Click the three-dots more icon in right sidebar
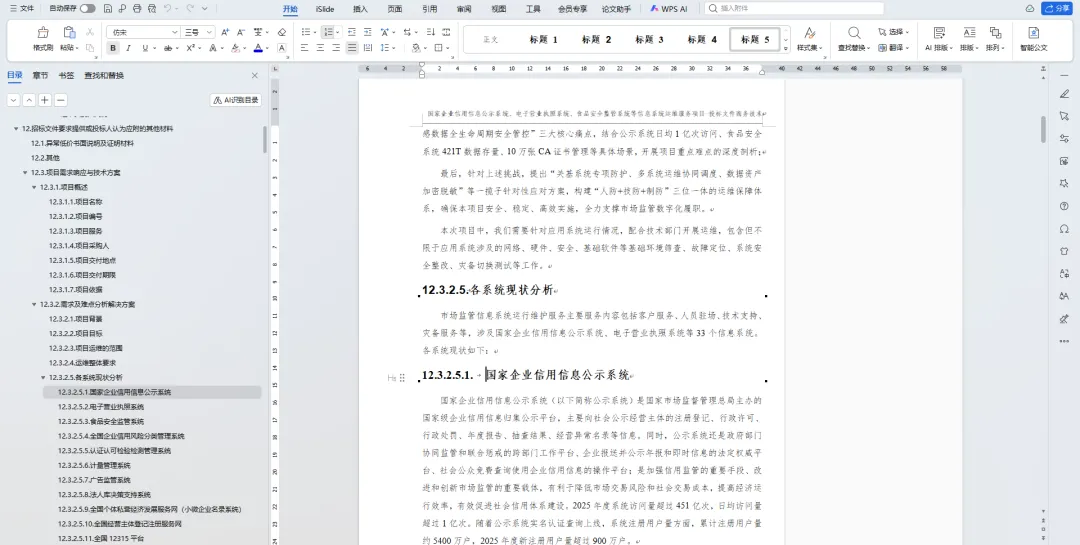The height and width of the screenshot is (545, 1080). (1064, 341)
